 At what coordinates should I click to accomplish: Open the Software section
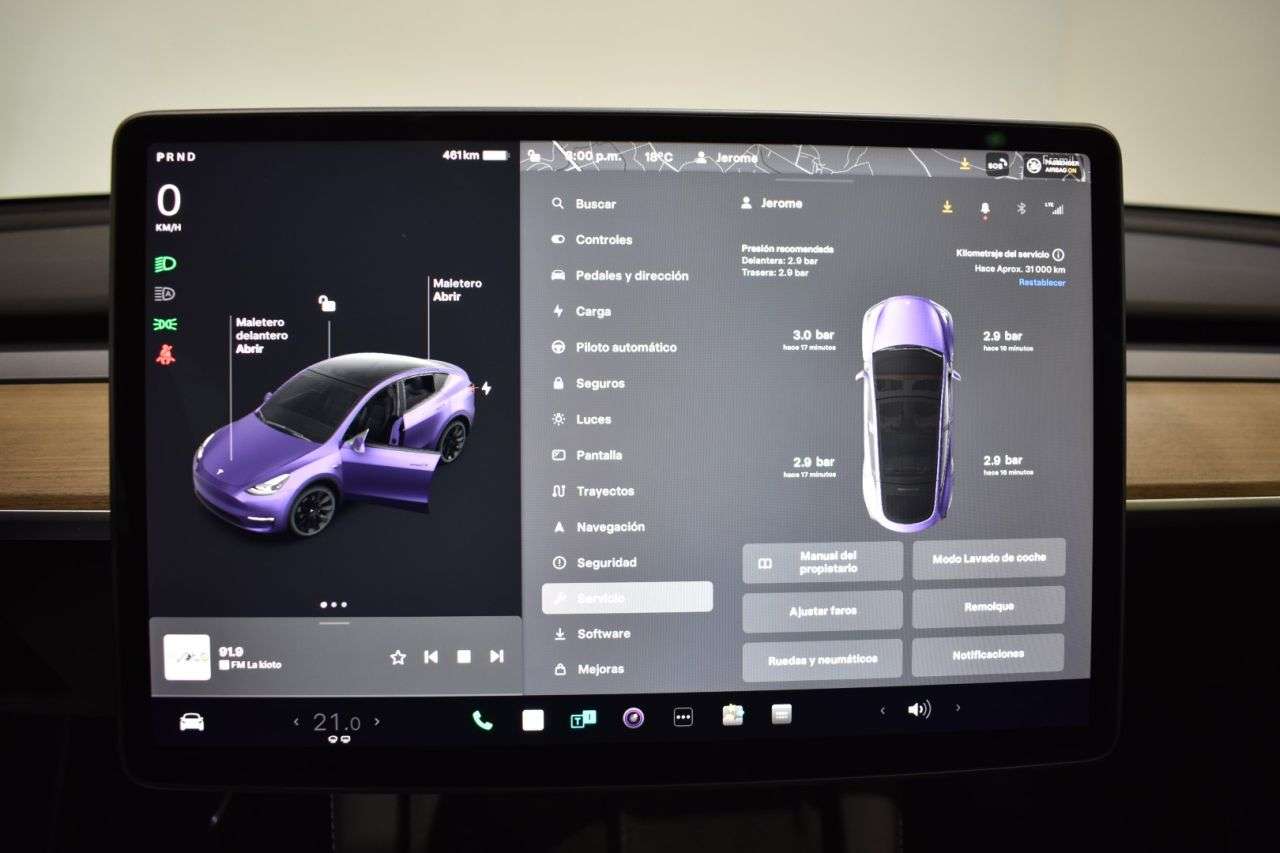602,633
